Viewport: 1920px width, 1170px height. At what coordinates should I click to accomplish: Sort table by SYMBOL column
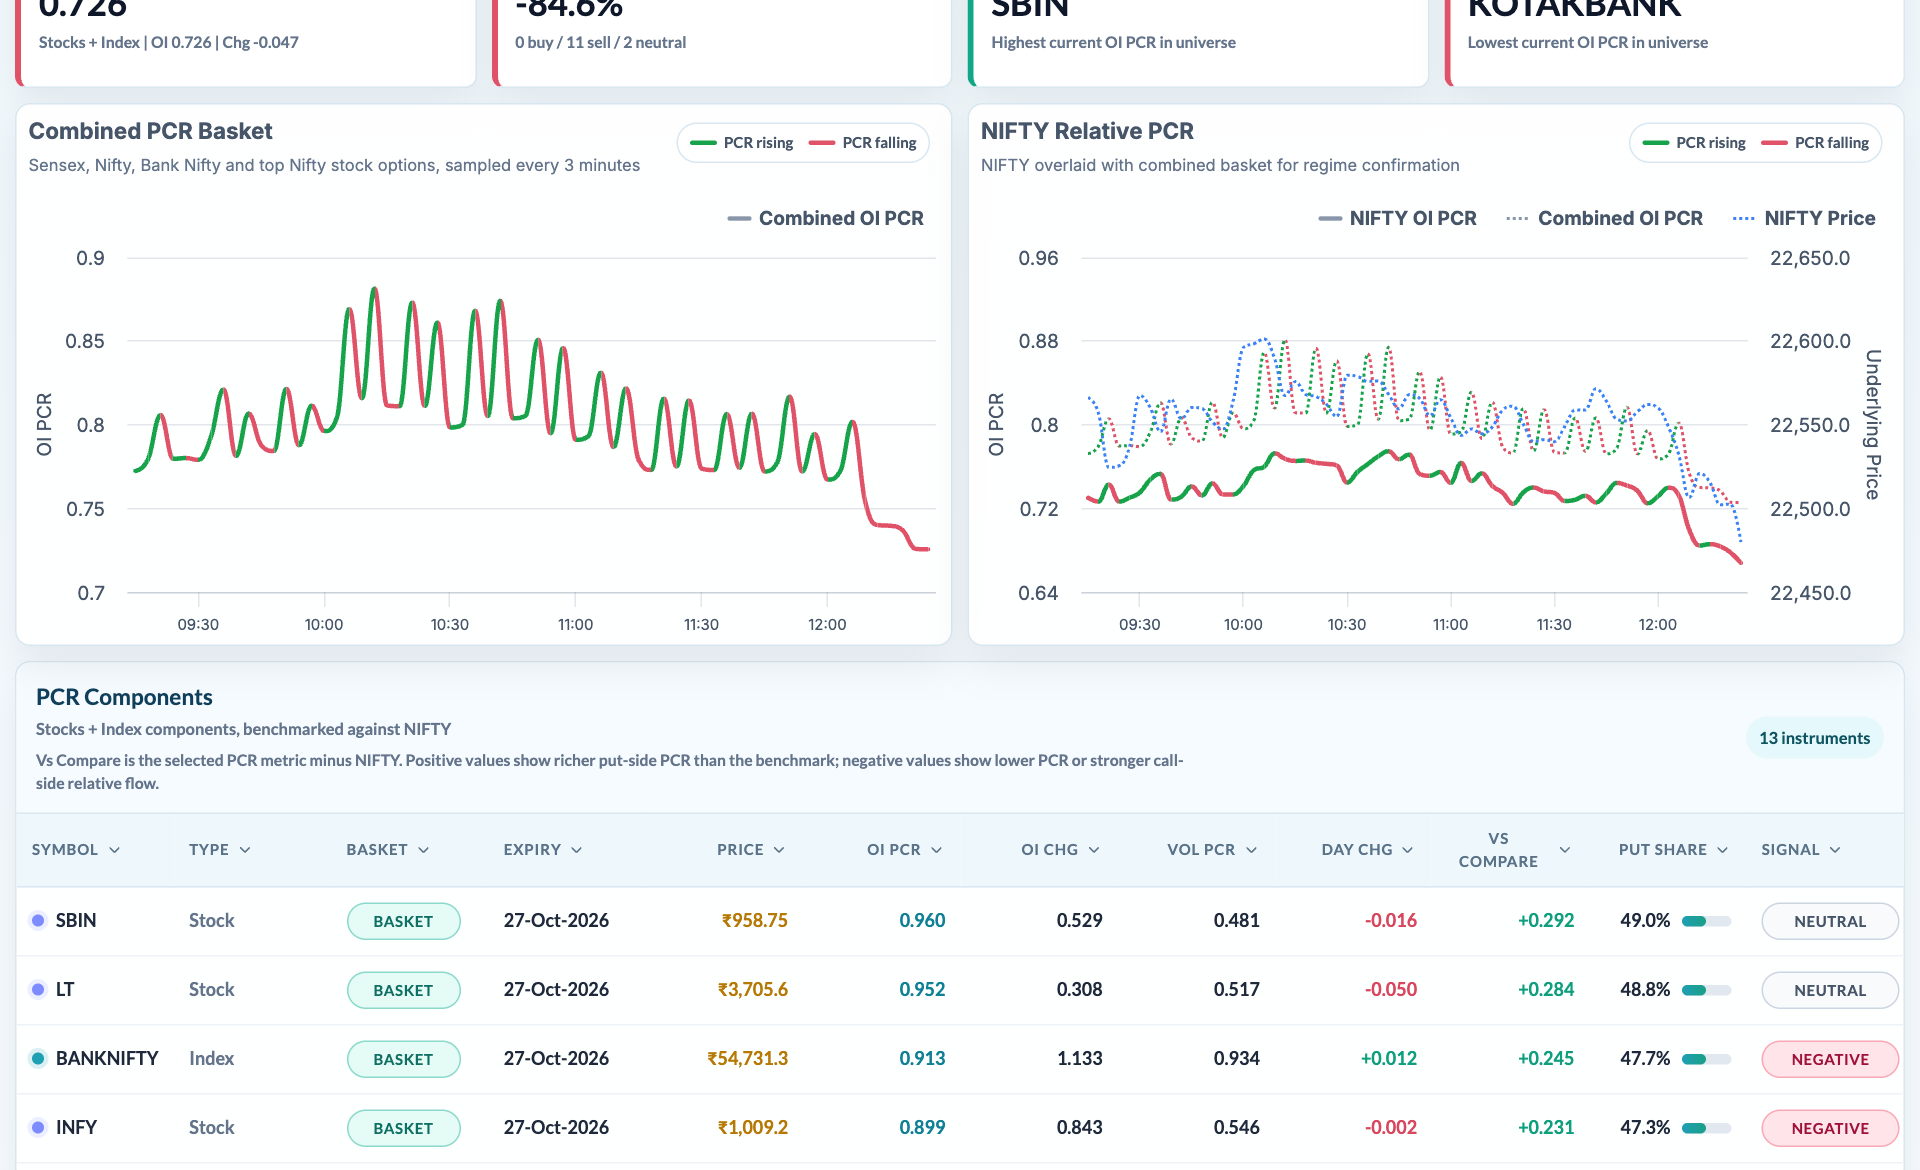[x=76, y=850]
